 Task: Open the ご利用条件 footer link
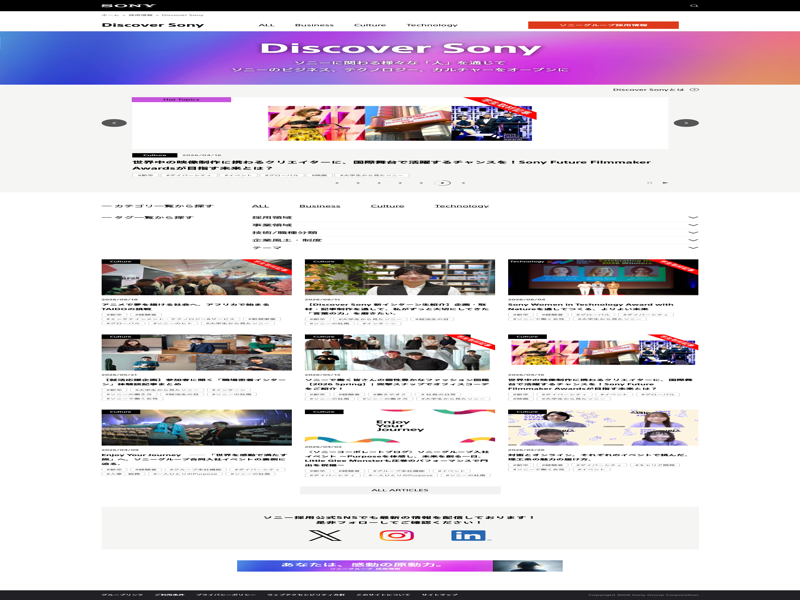[x=169, y=595]
